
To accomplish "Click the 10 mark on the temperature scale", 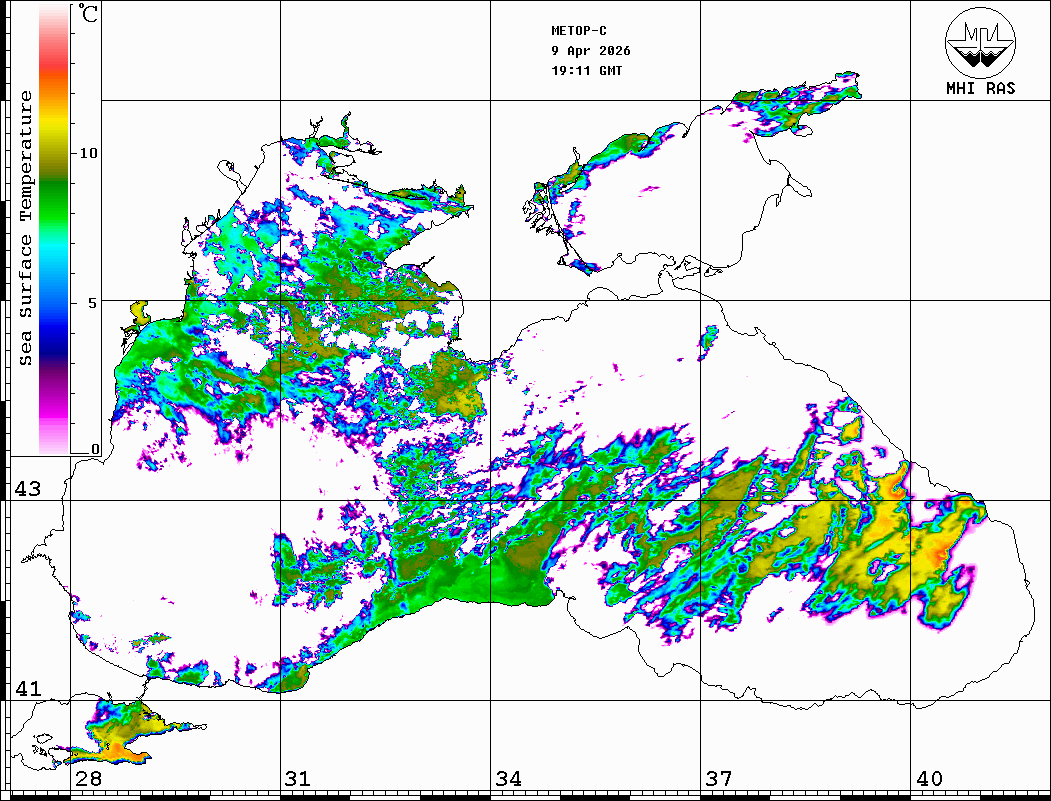I will (x=89, y=153).
